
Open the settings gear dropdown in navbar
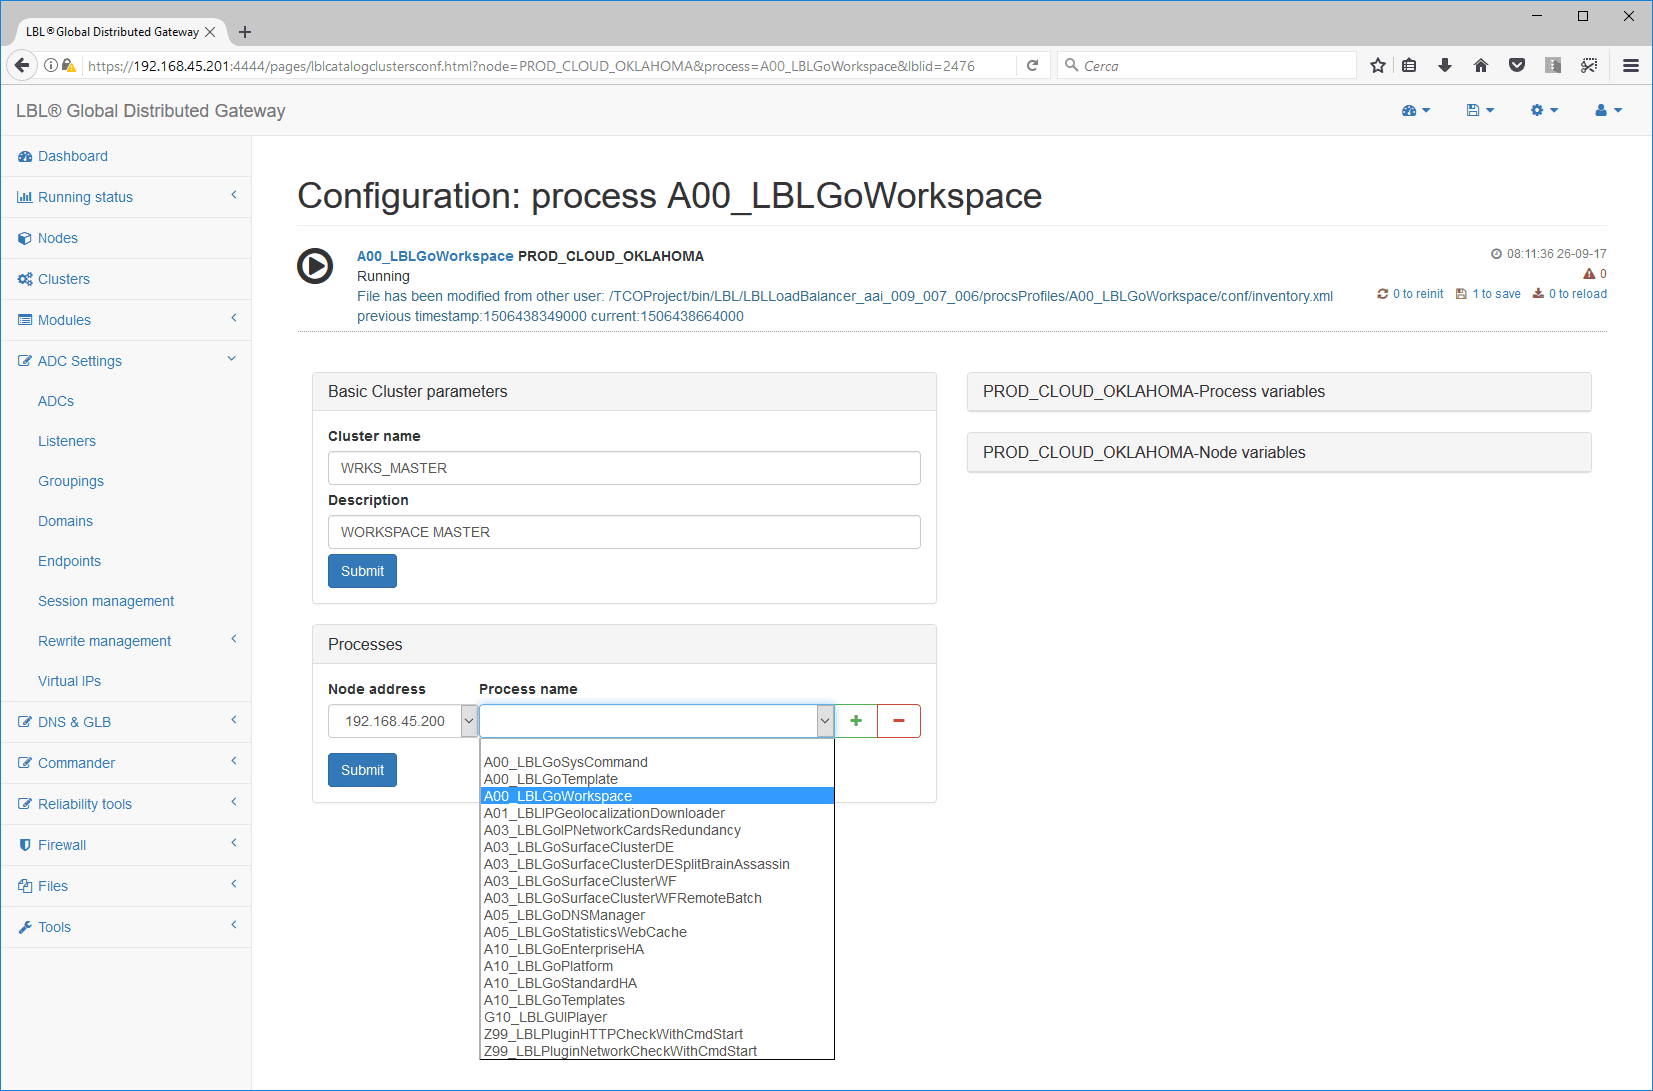[x=1544, y=111]
